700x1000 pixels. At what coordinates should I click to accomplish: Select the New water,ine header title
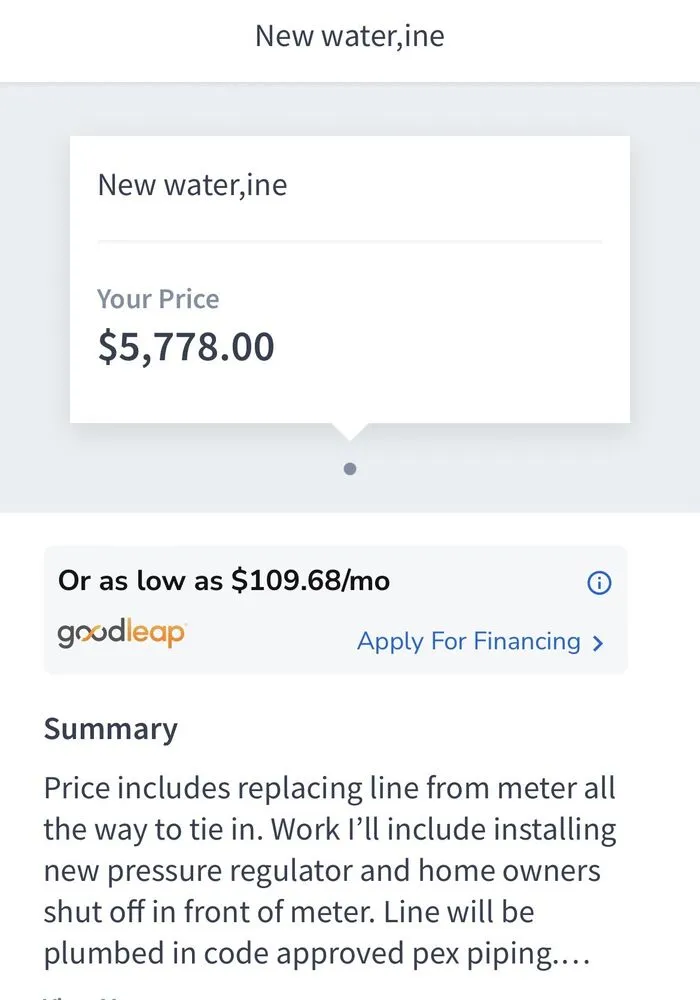tap(349, 36)
